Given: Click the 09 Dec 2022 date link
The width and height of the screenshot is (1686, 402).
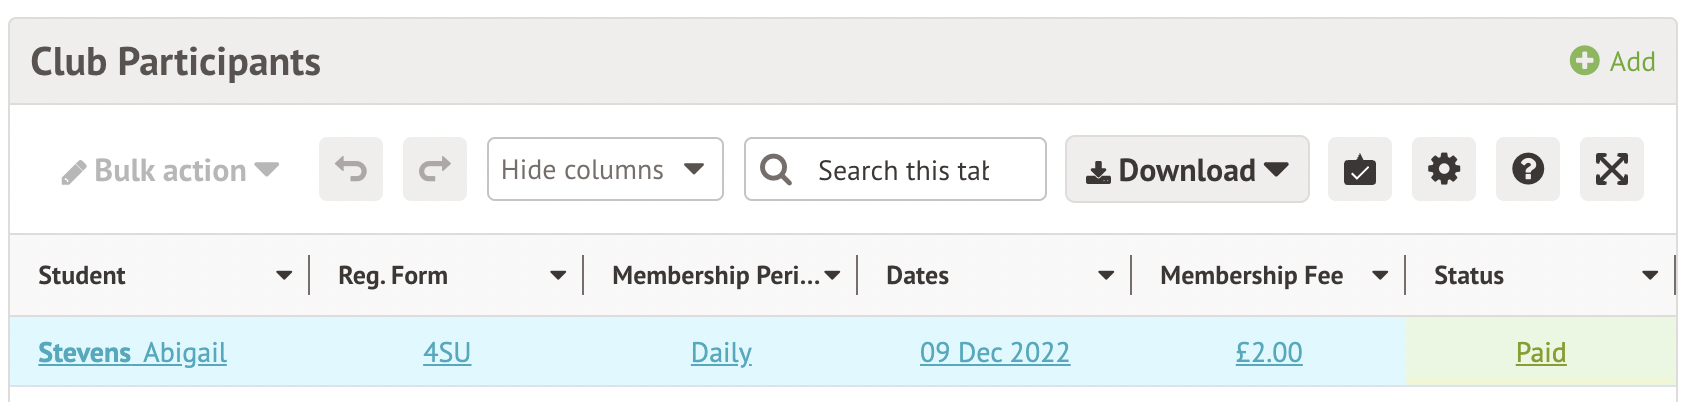Looking at the screenshot, I should (x=995, y=353).
